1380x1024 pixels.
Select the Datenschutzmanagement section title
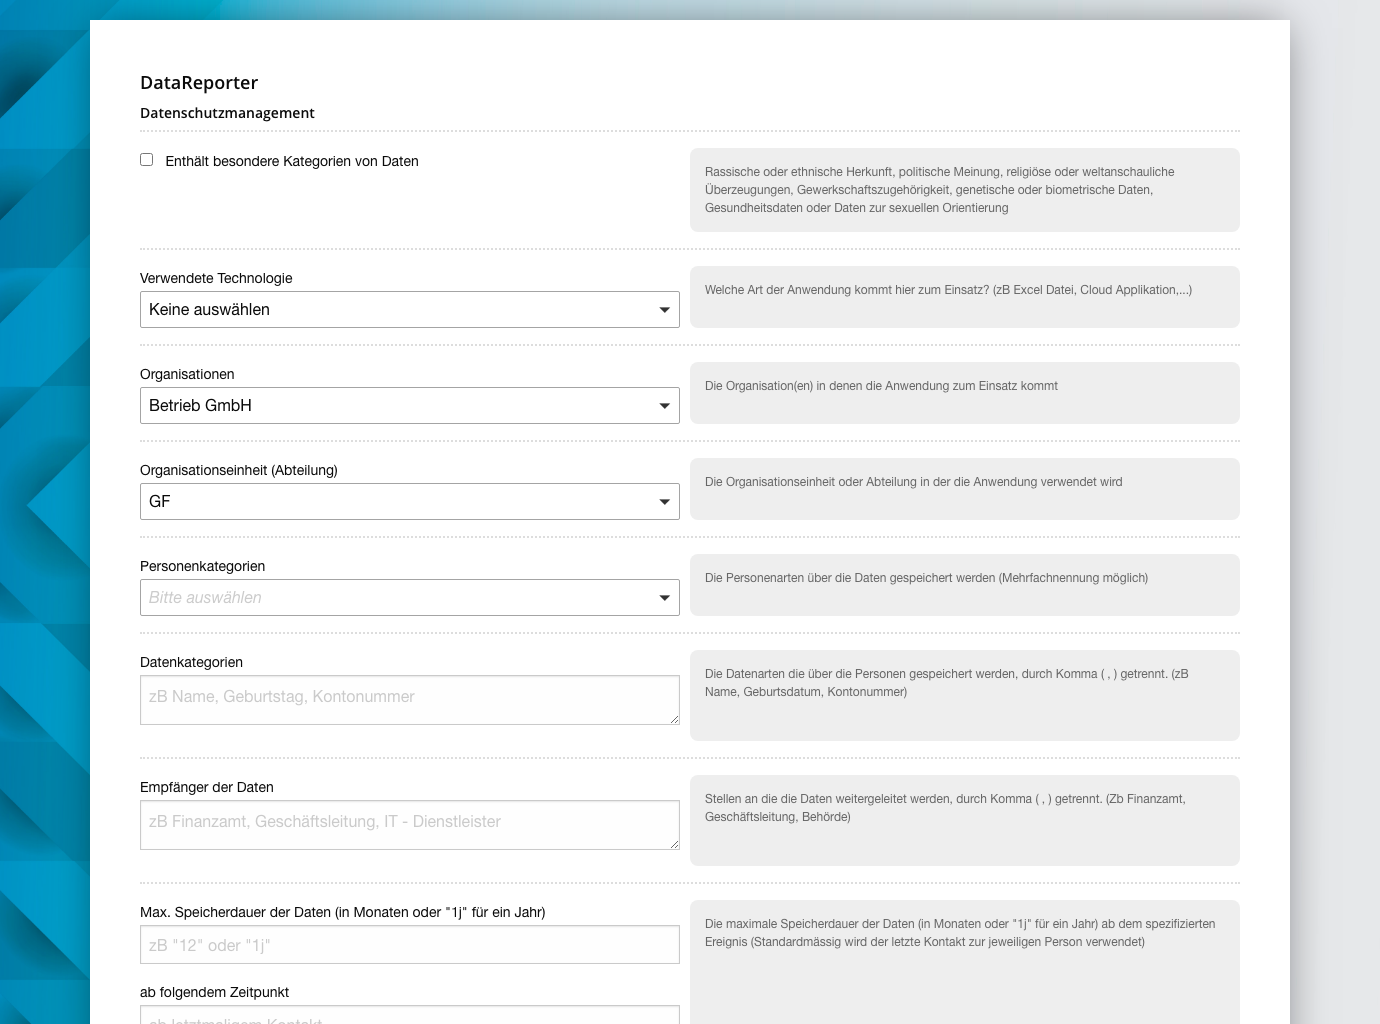pos(227,113)
